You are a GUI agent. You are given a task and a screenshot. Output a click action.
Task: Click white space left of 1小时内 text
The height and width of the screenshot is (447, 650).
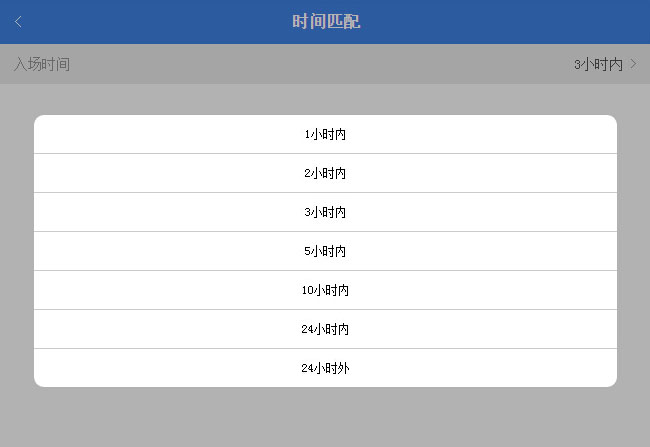click(150, 134)
